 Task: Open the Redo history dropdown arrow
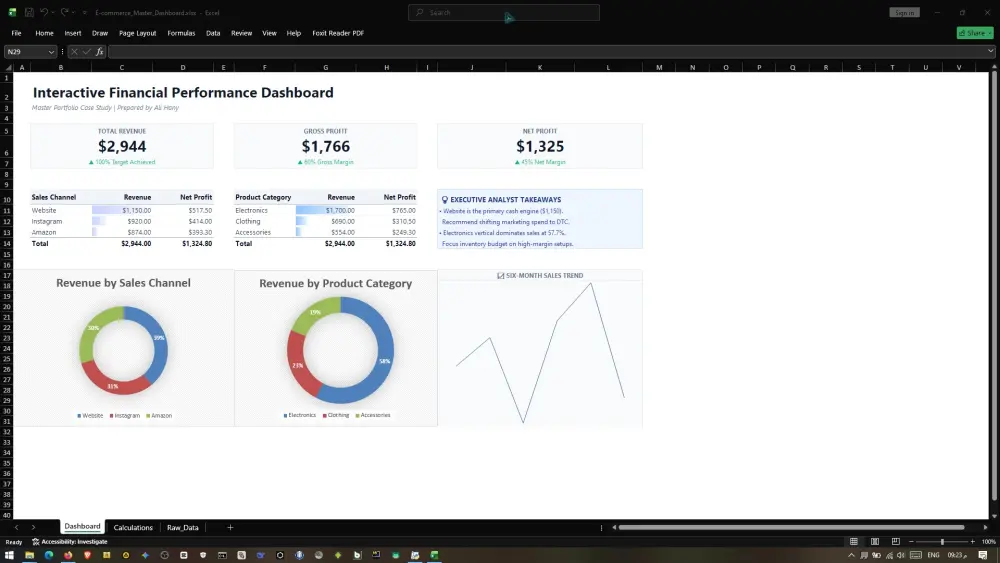(x=73, y=12)
